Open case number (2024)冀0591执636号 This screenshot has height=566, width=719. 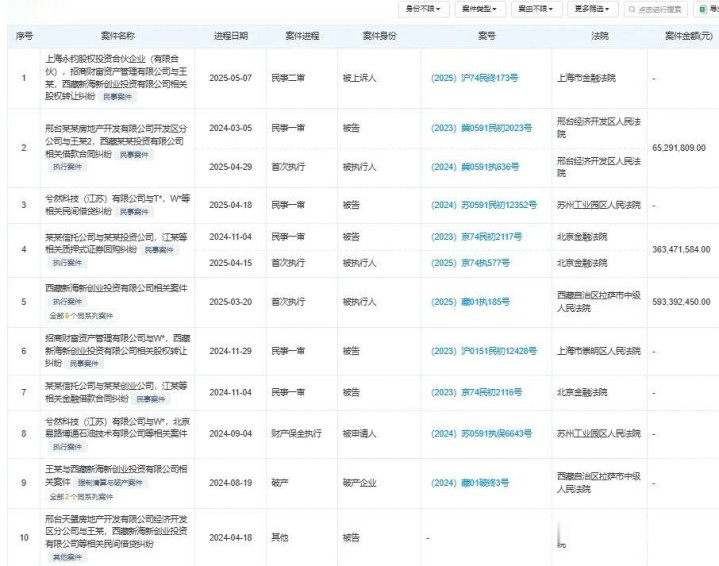[475, 167]
